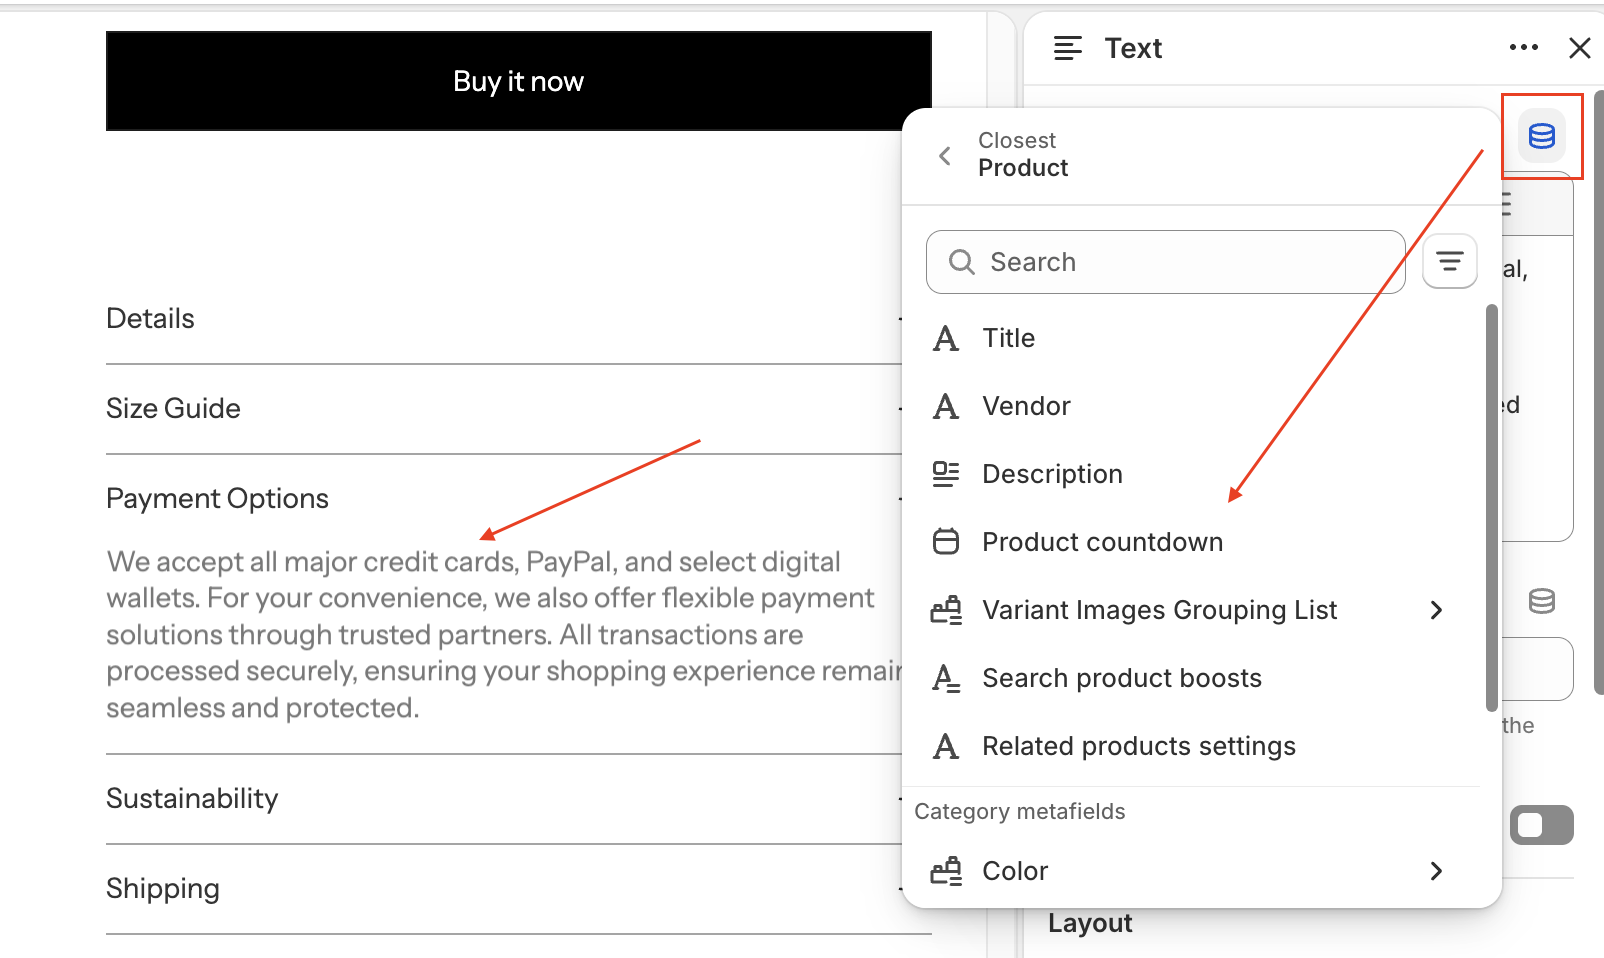Click the magnifier icon in Search field
This screenshot has width=1604, height=958.
[x=961, y=262]
